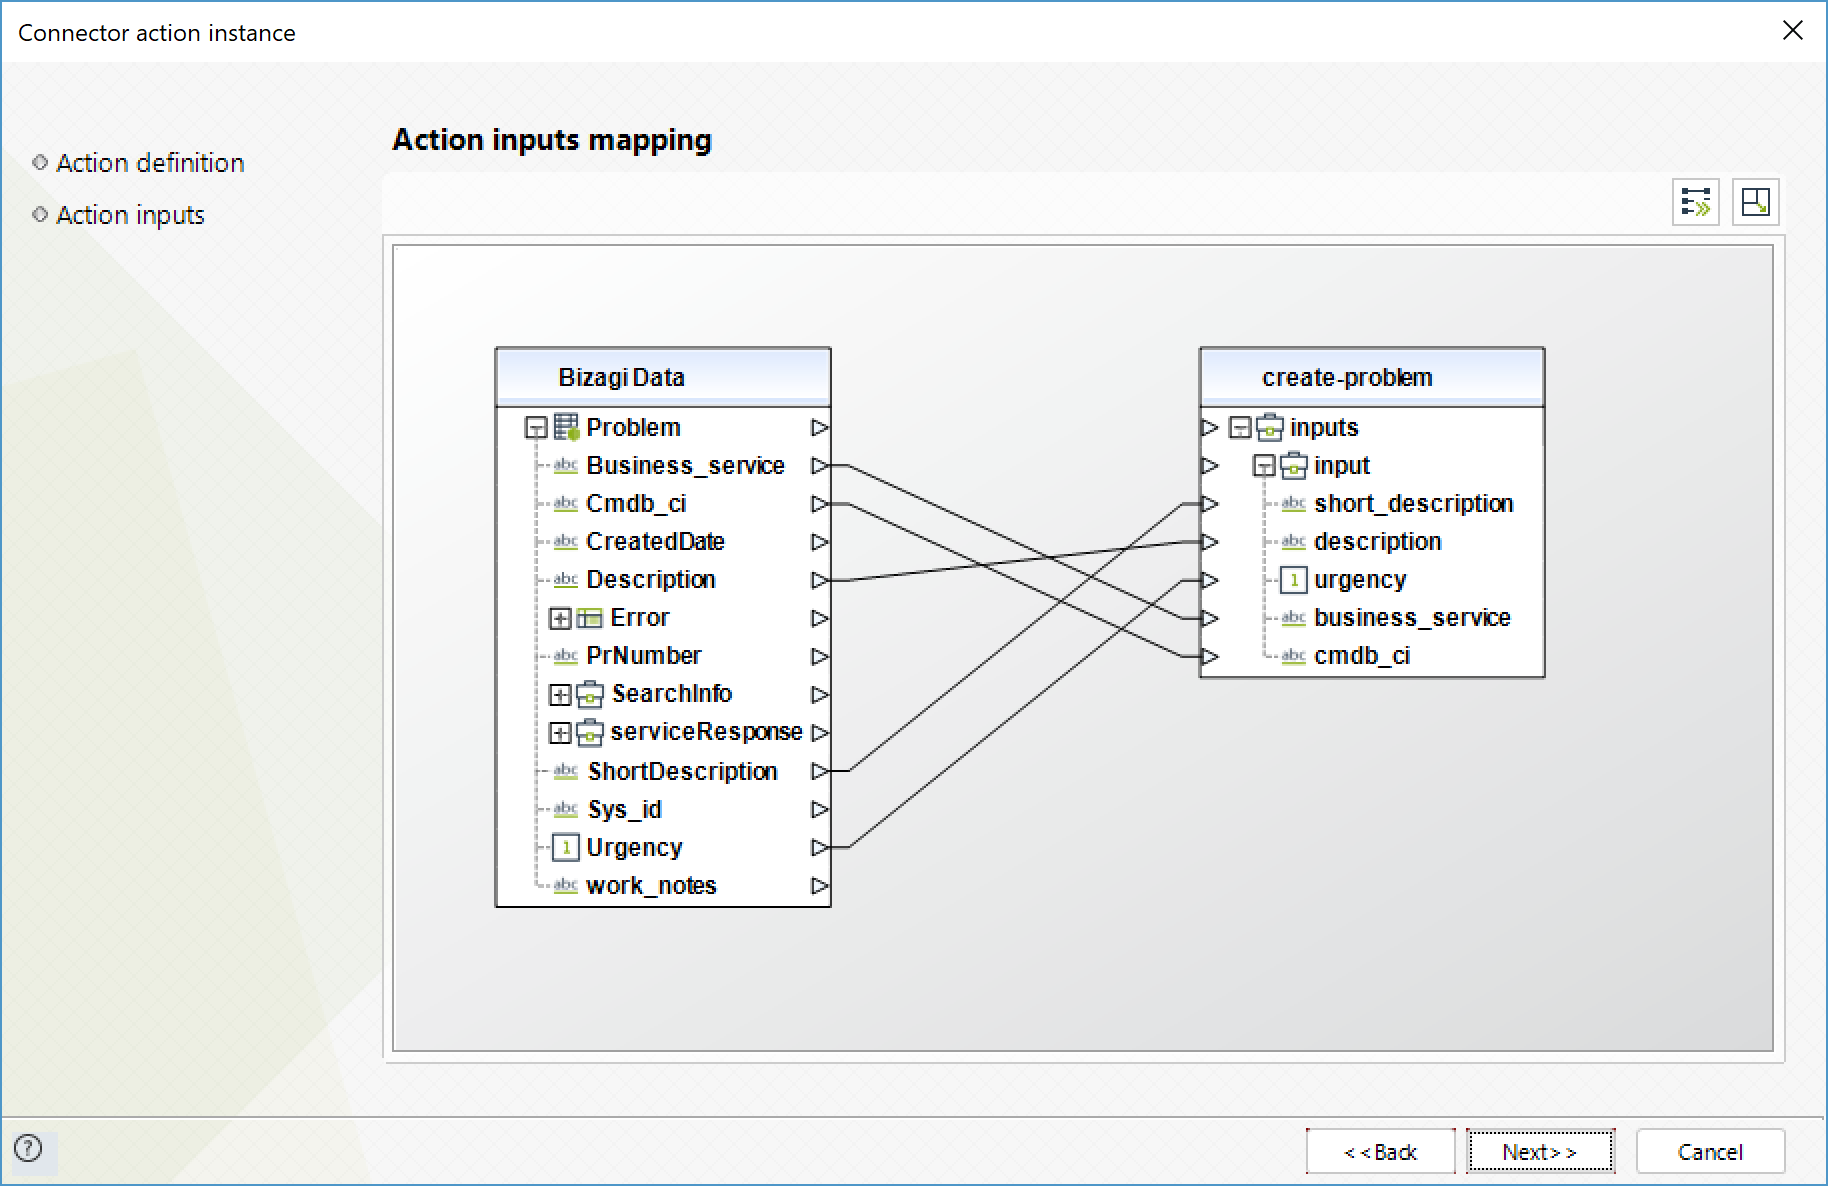Click output connector arrow of Business_service
The width and height of the screenshot is (1828, 1186).
click(x=820, y=466)
